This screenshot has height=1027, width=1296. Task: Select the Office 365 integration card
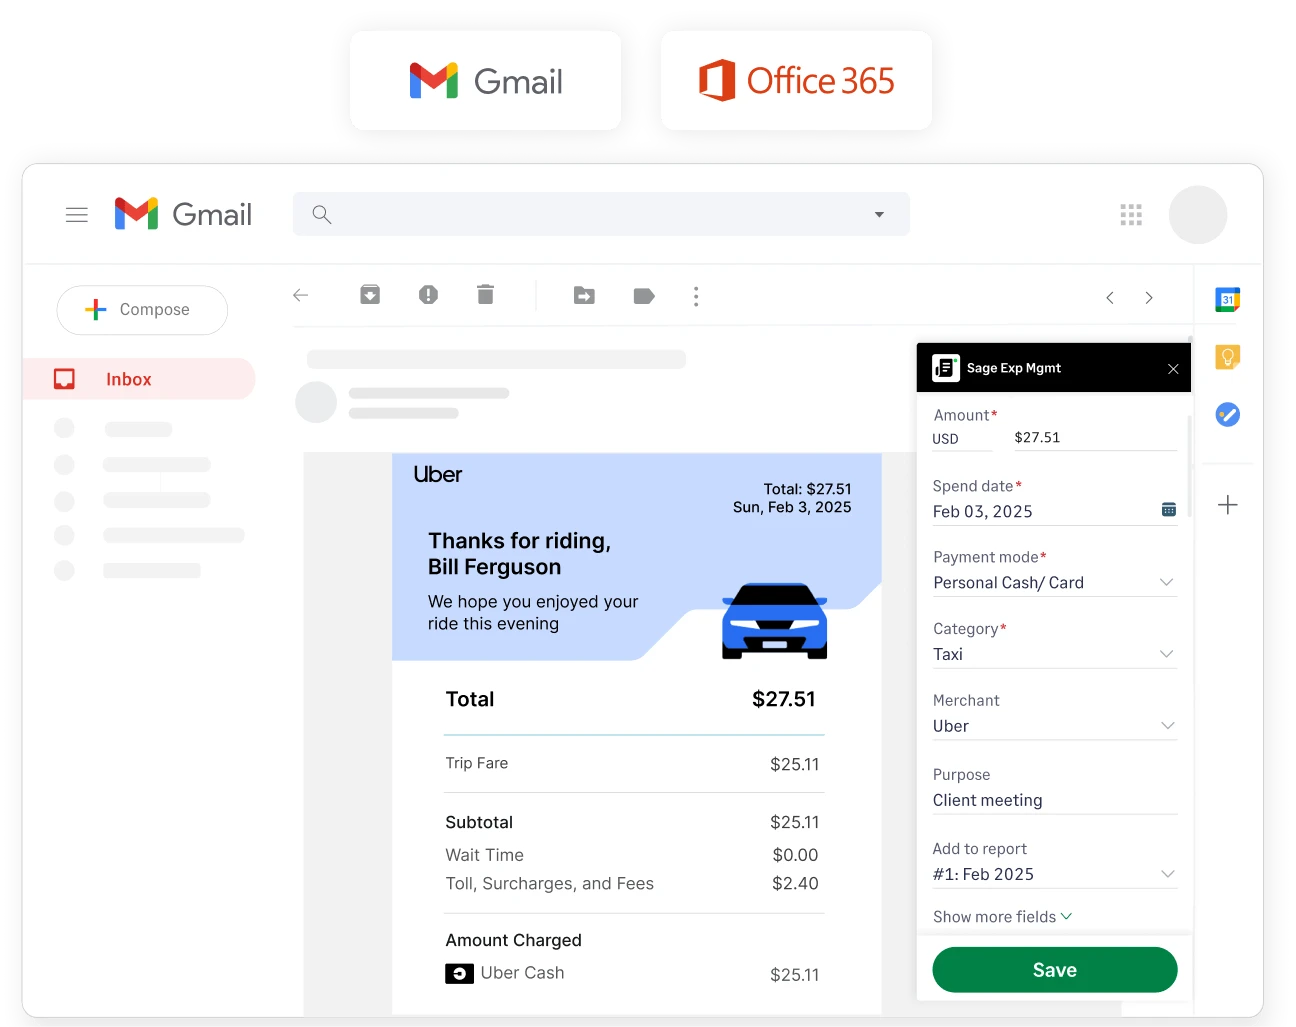(796, 80)
